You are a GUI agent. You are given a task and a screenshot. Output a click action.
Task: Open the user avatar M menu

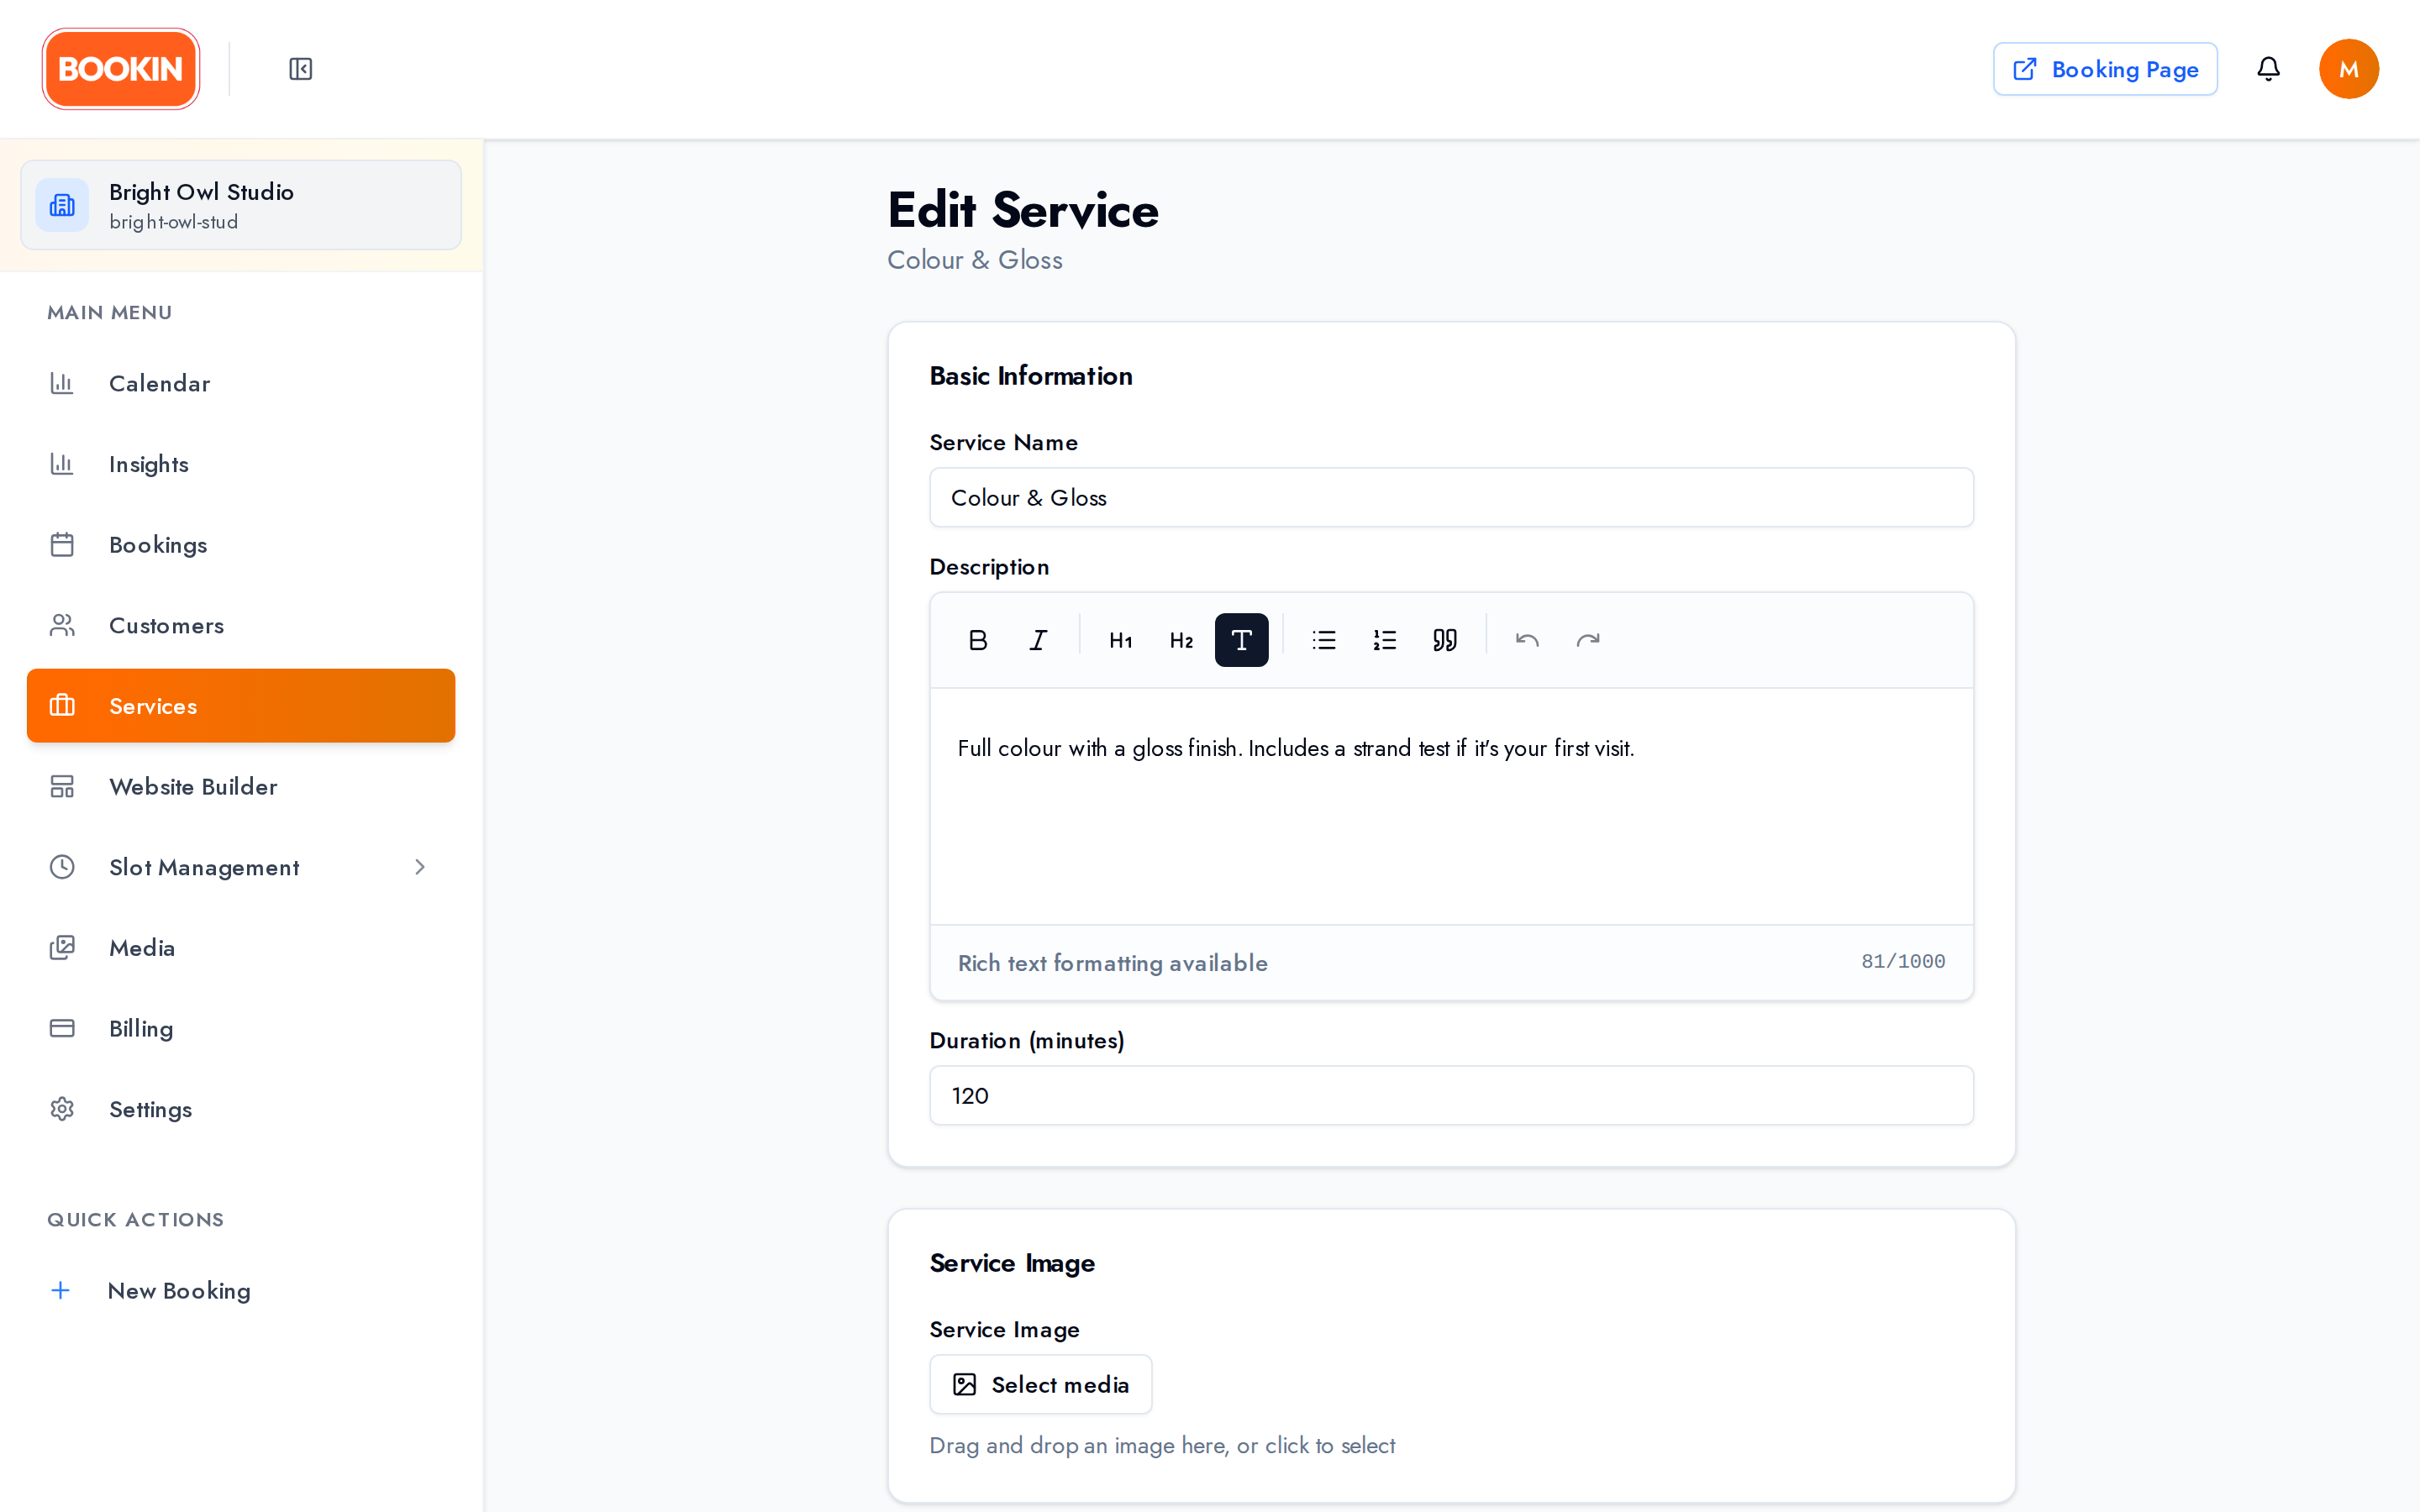click(2348, 69)
